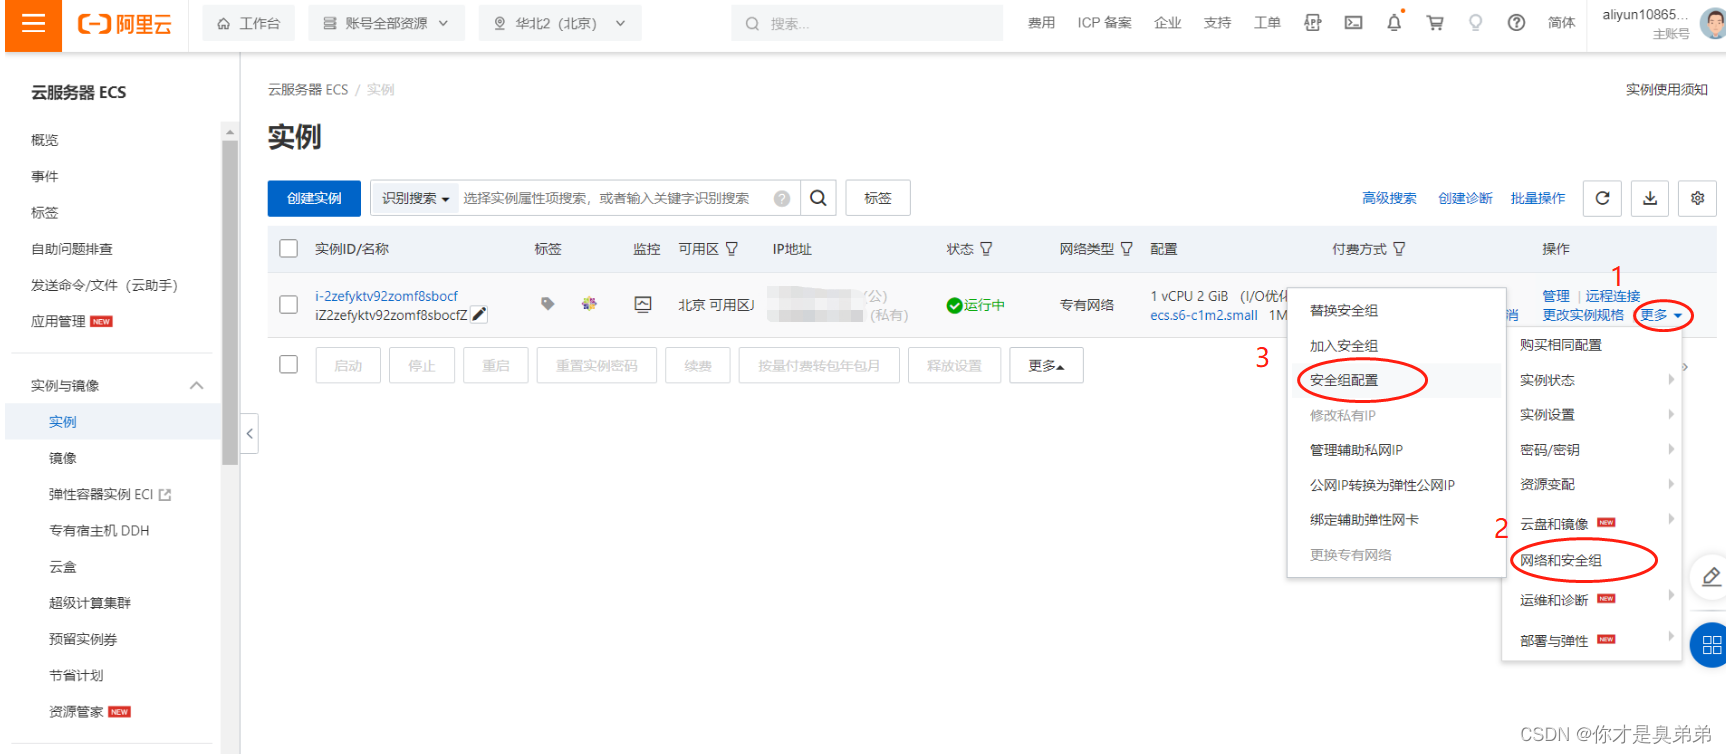
Task: Export the instance list via download icon
Action: [x=1650, y=198]
